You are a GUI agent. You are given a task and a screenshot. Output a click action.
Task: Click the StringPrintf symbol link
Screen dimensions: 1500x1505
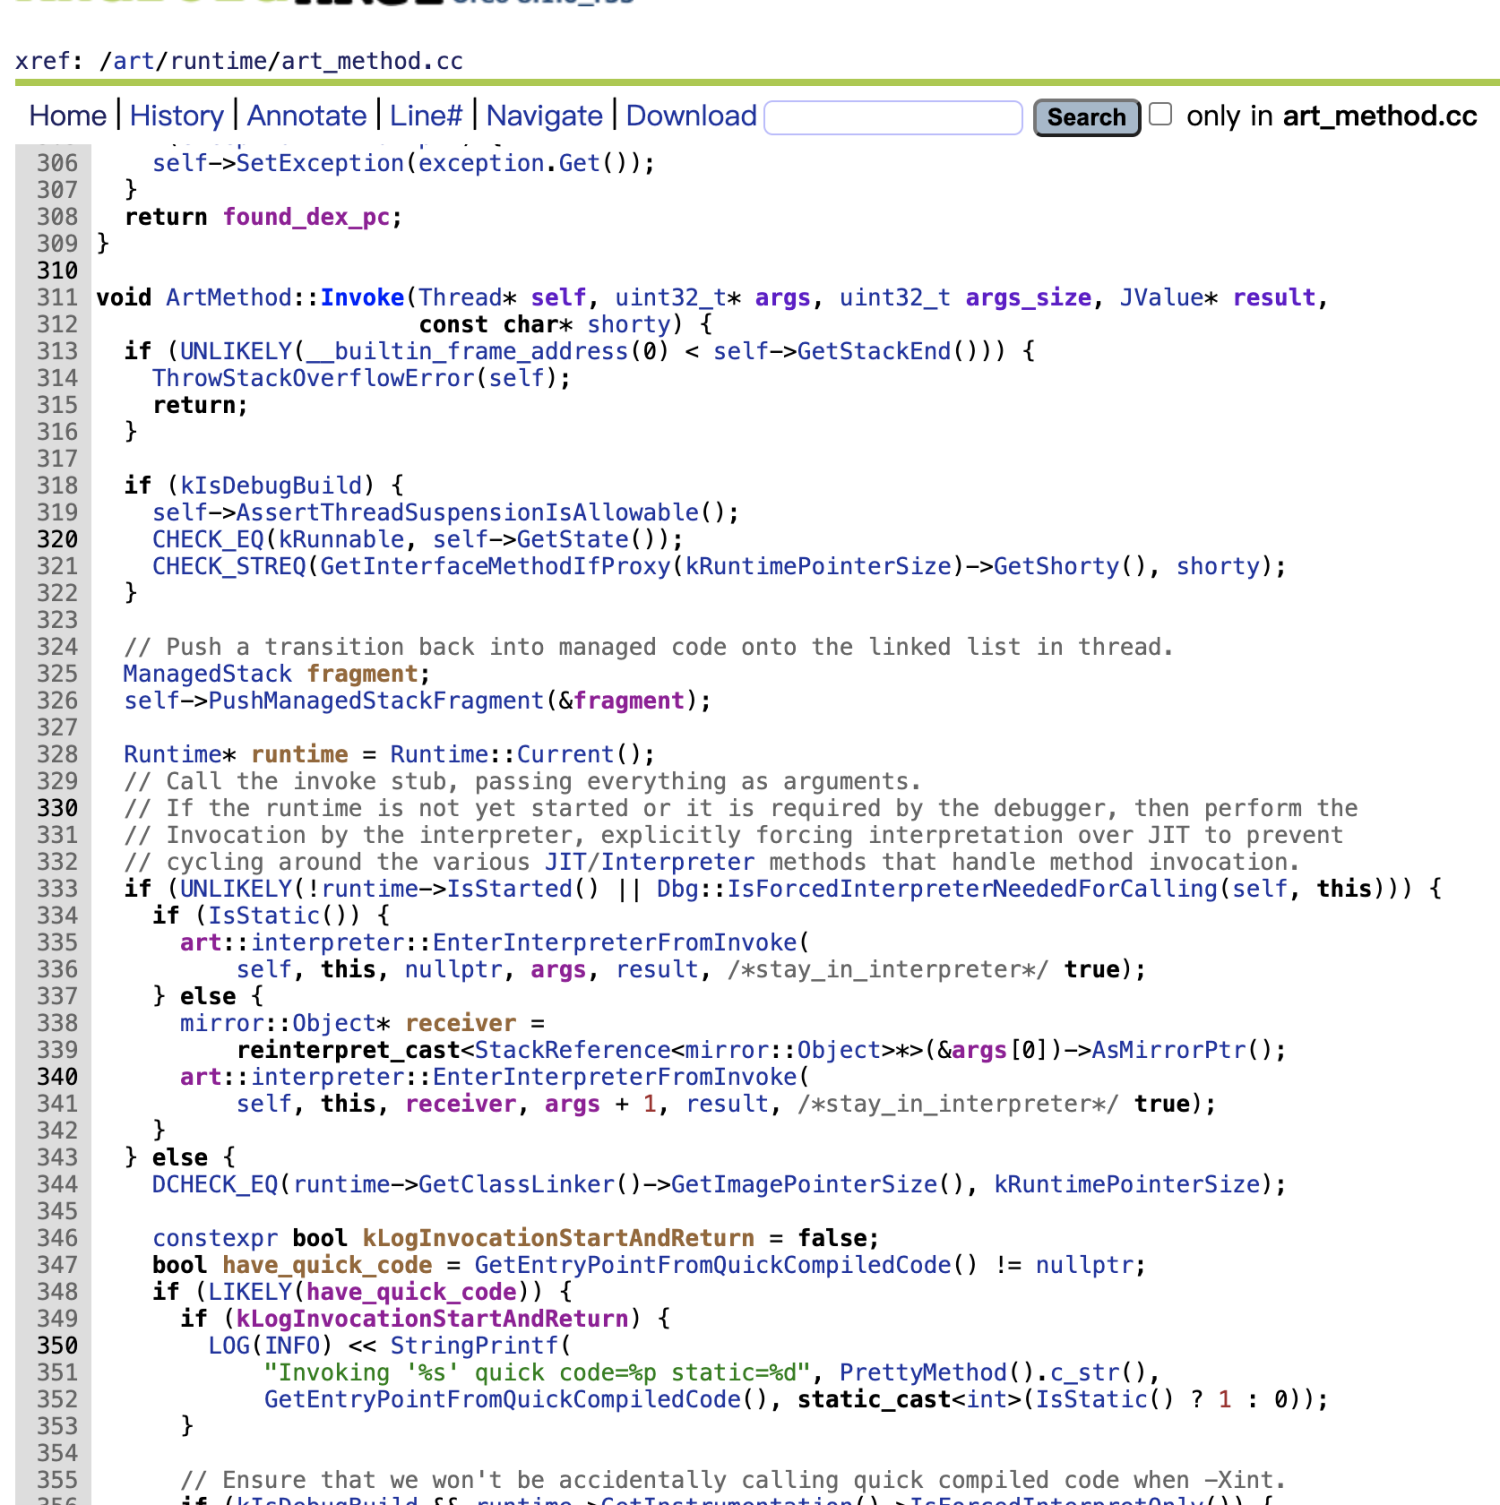[x=475, y=1346]
